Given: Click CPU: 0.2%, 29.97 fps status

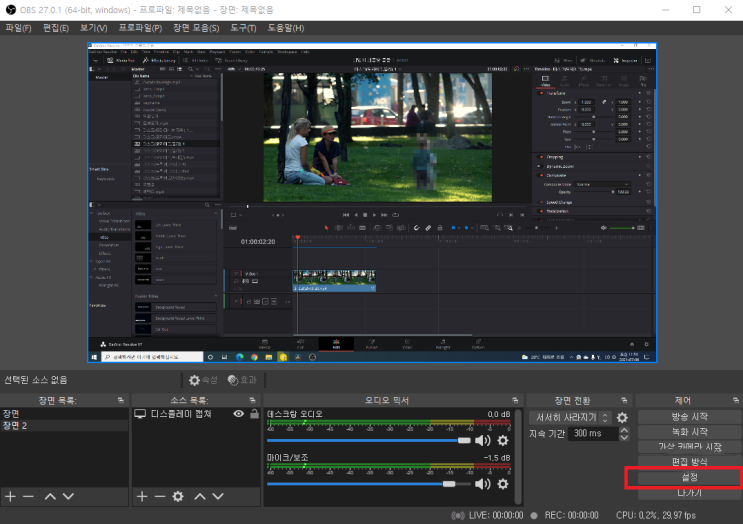Looking at the screenshot, I should tap(656, 515).
